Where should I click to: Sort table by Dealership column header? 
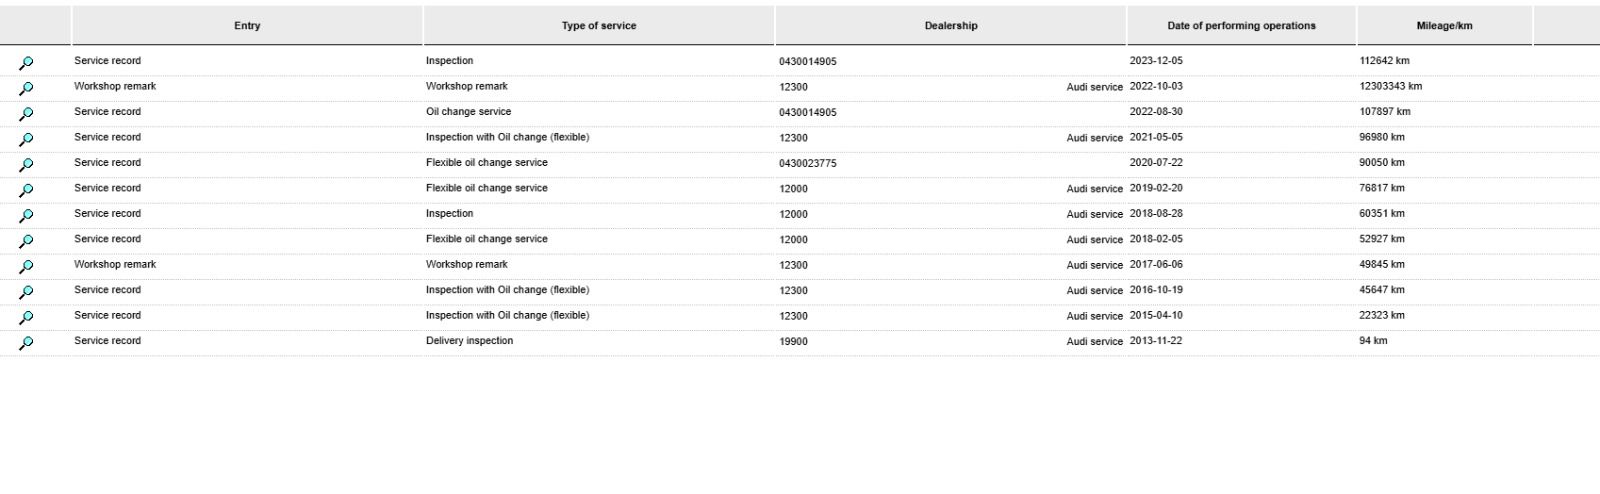[950, 26]
